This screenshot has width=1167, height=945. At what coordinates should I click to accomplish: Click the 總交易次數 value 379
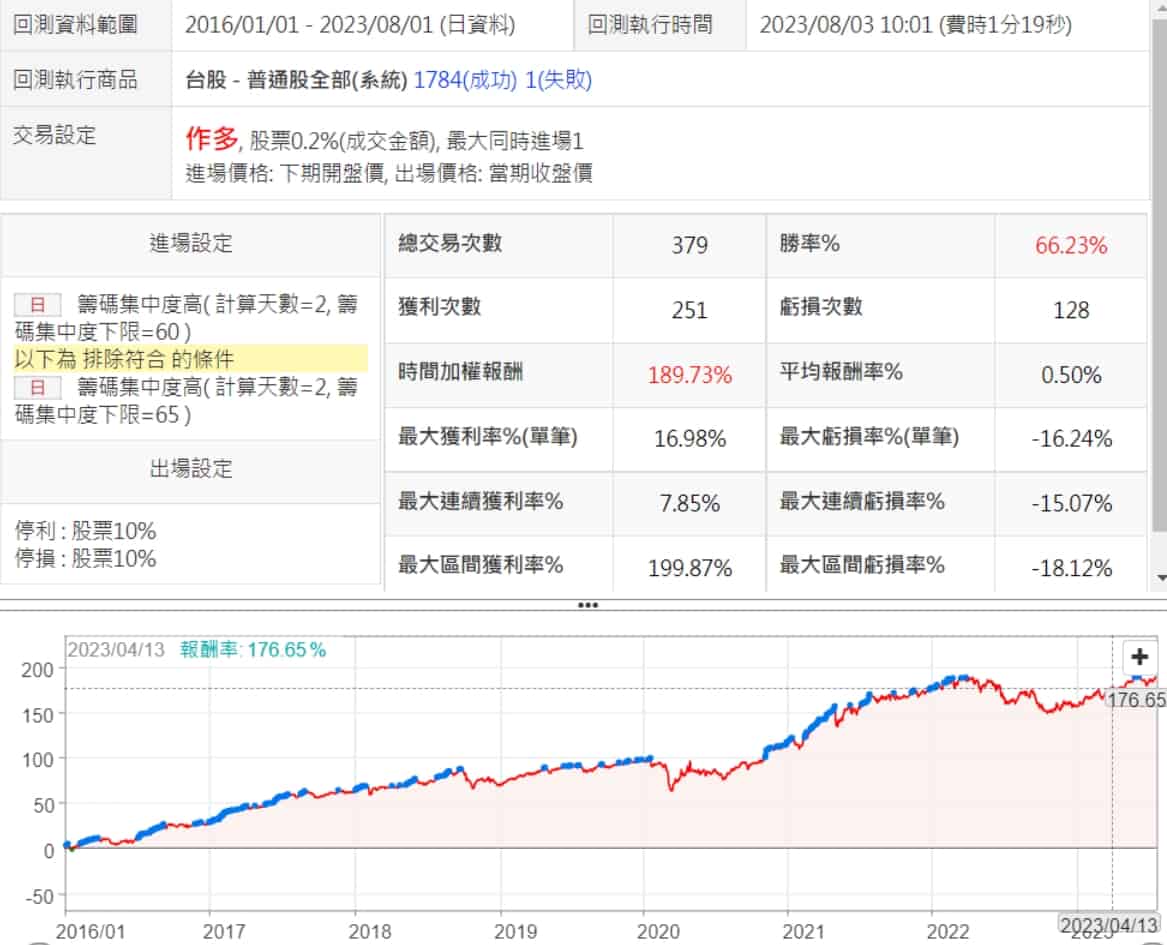pos(689,246)
